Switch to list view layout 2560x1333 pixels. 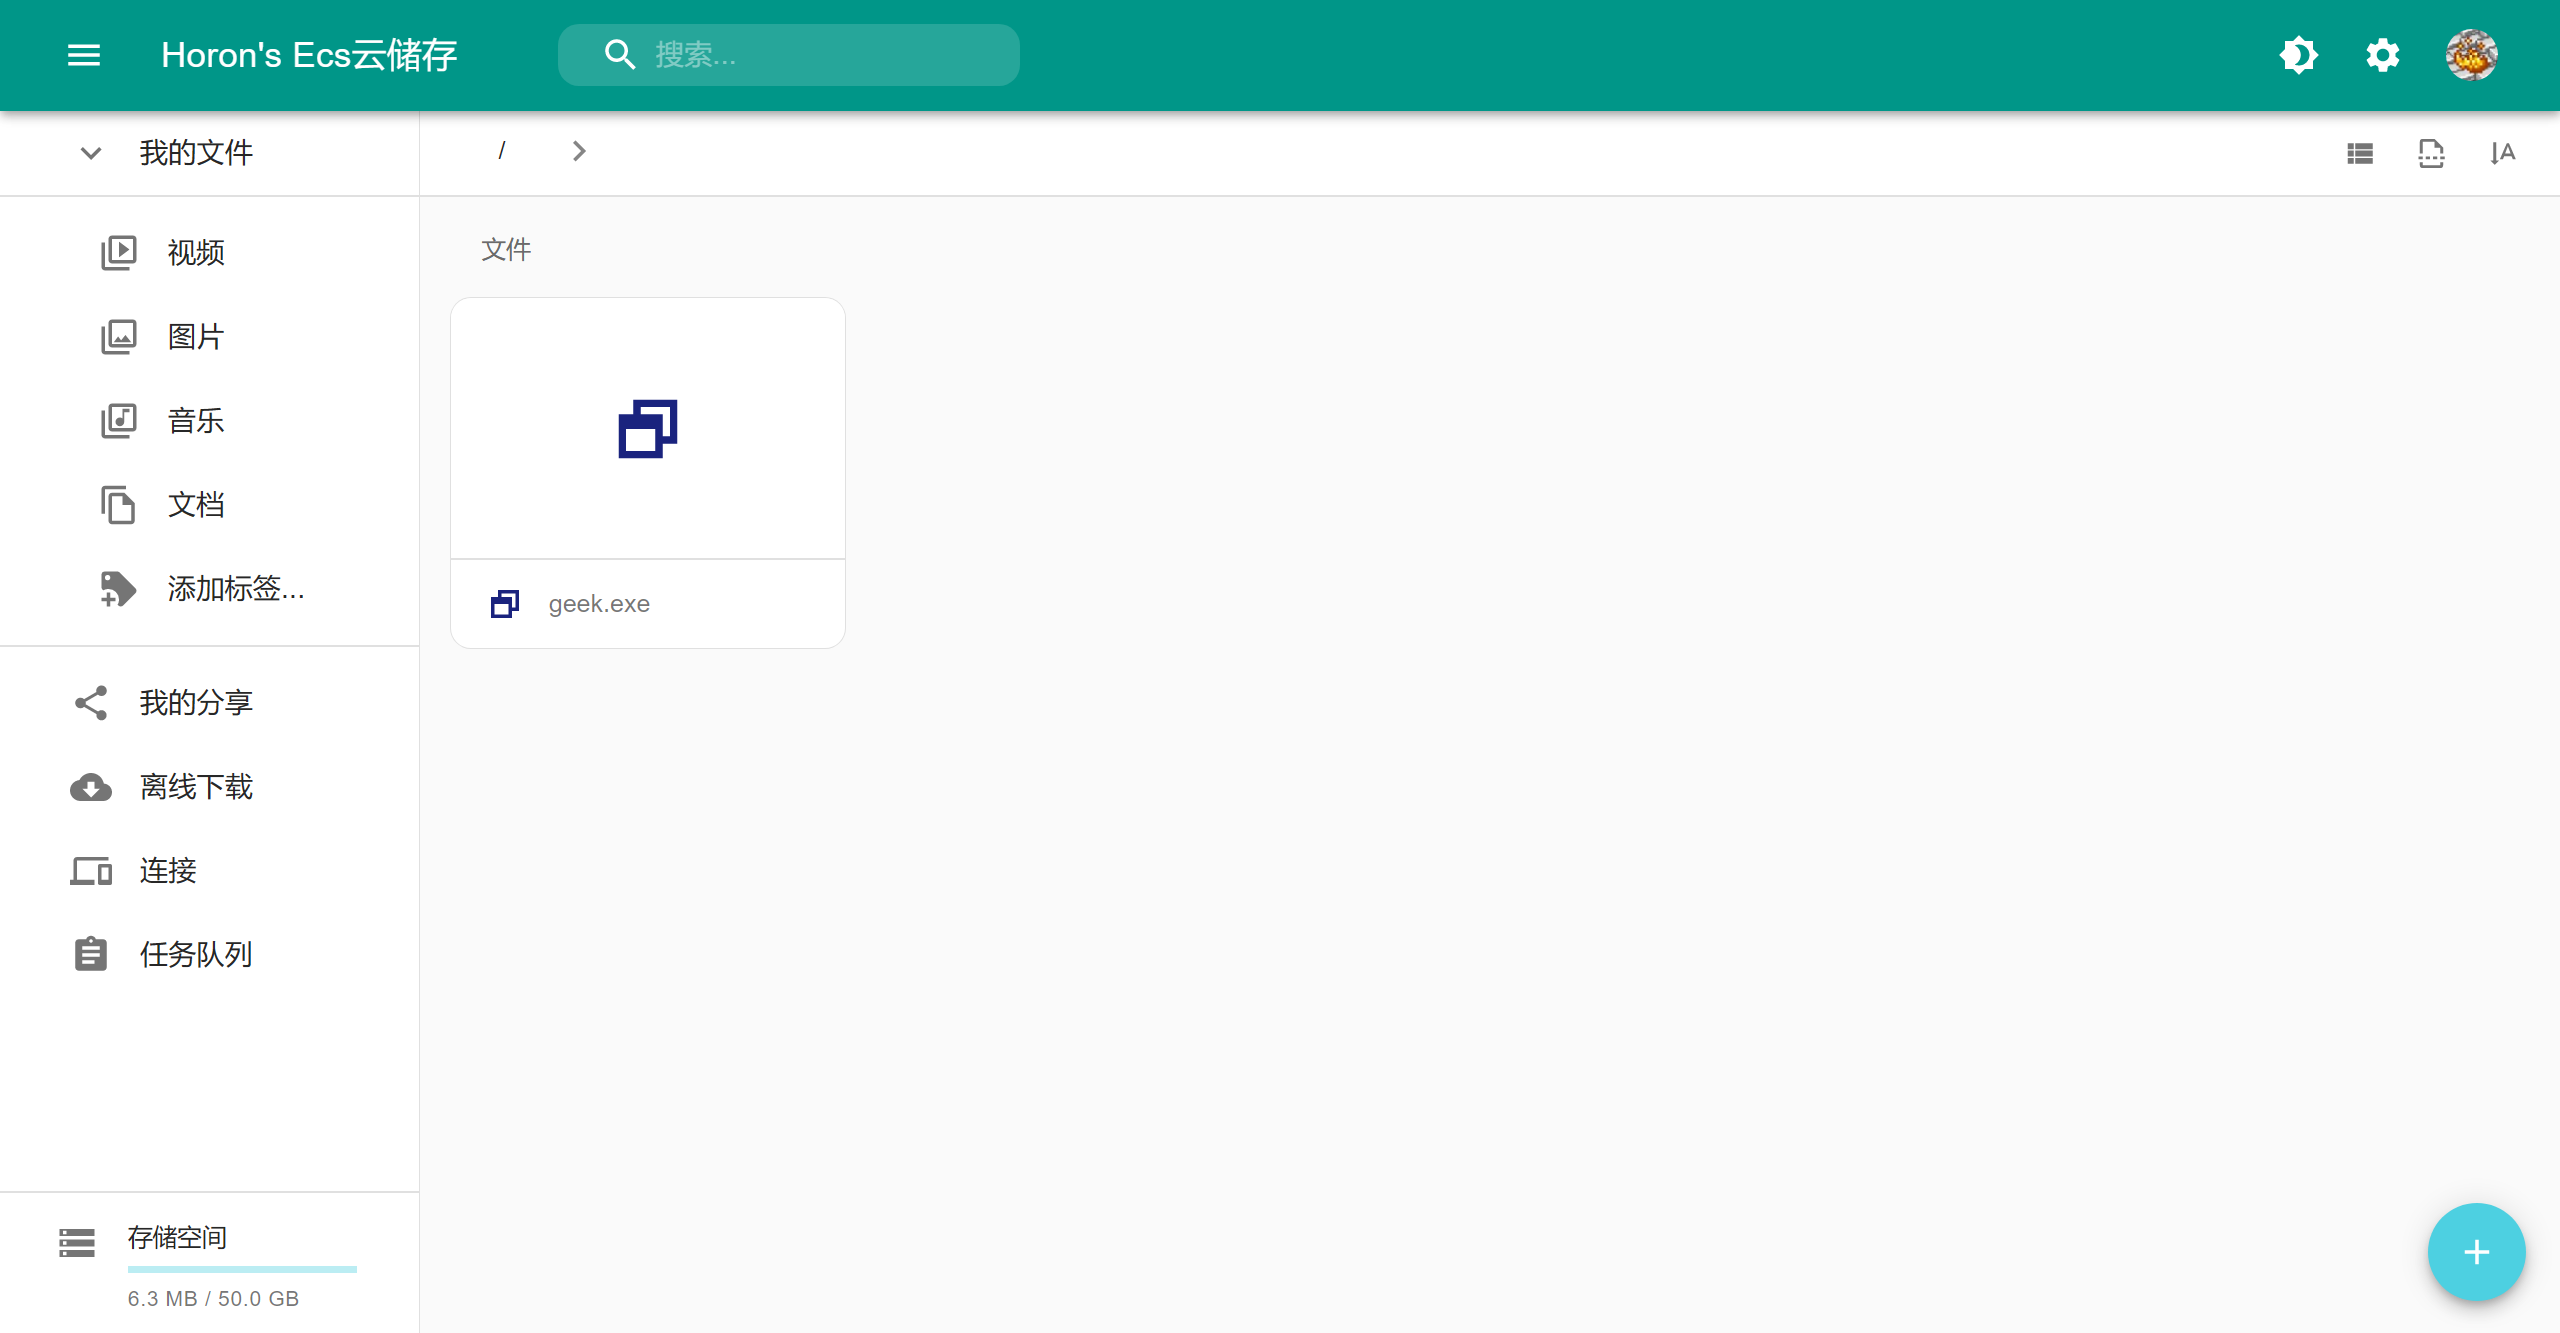click(2360, 153)
